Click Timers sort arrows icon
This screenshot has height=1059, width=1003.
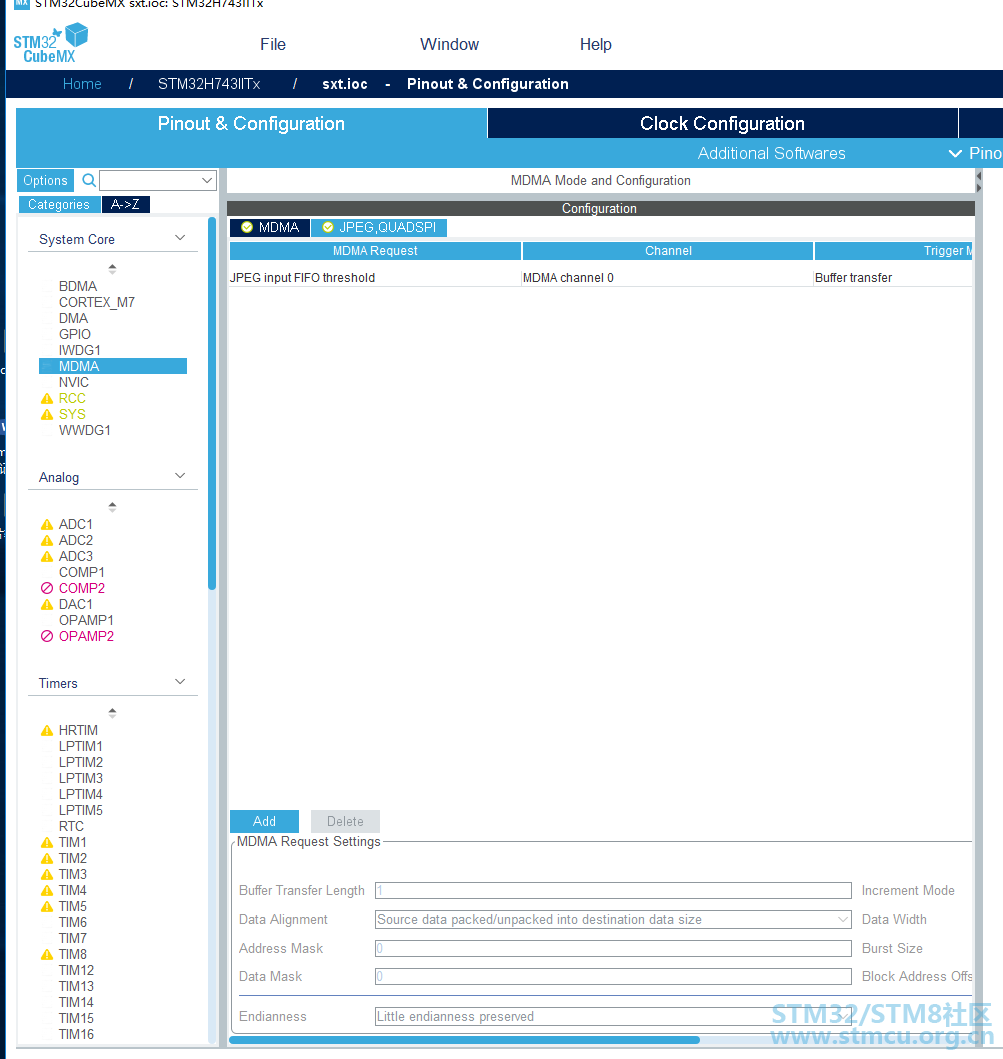[x=112, y=713]
